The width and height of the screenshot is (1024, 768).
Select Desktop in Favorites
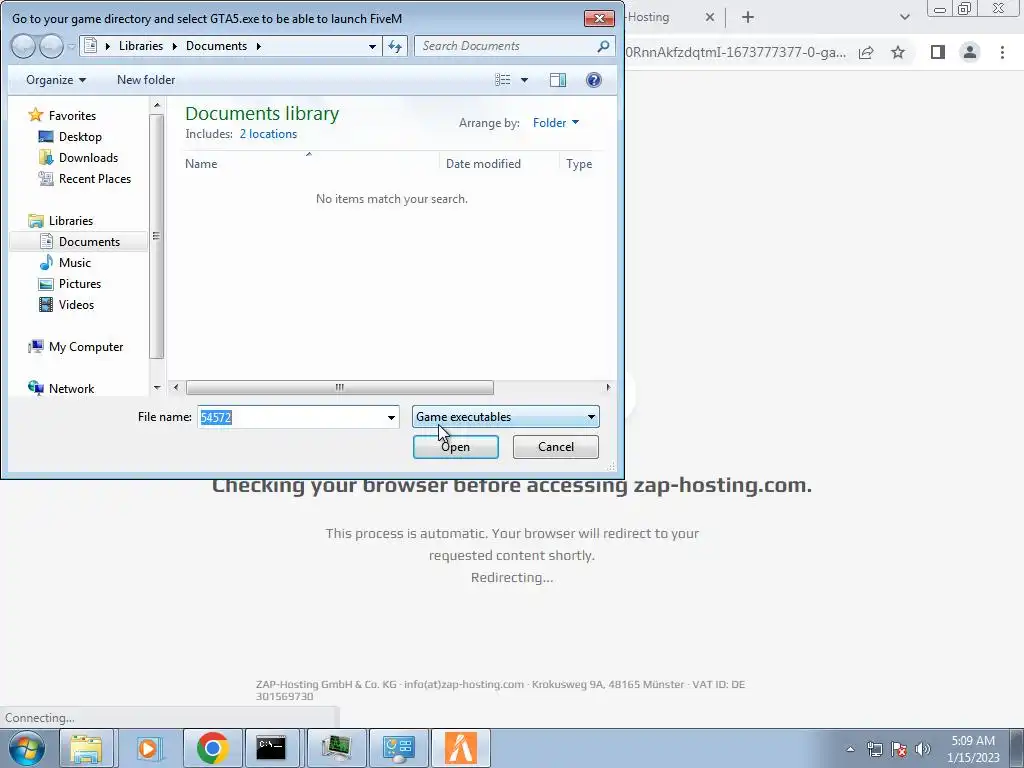[x=80, y=136]
